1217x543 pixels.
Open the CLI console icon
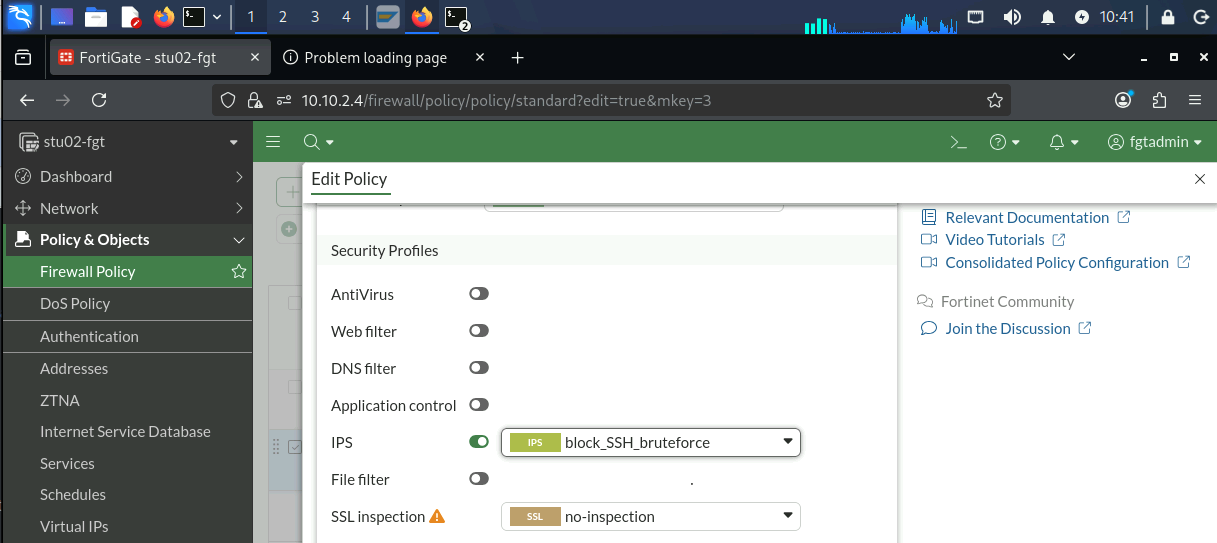click(958, 142)
